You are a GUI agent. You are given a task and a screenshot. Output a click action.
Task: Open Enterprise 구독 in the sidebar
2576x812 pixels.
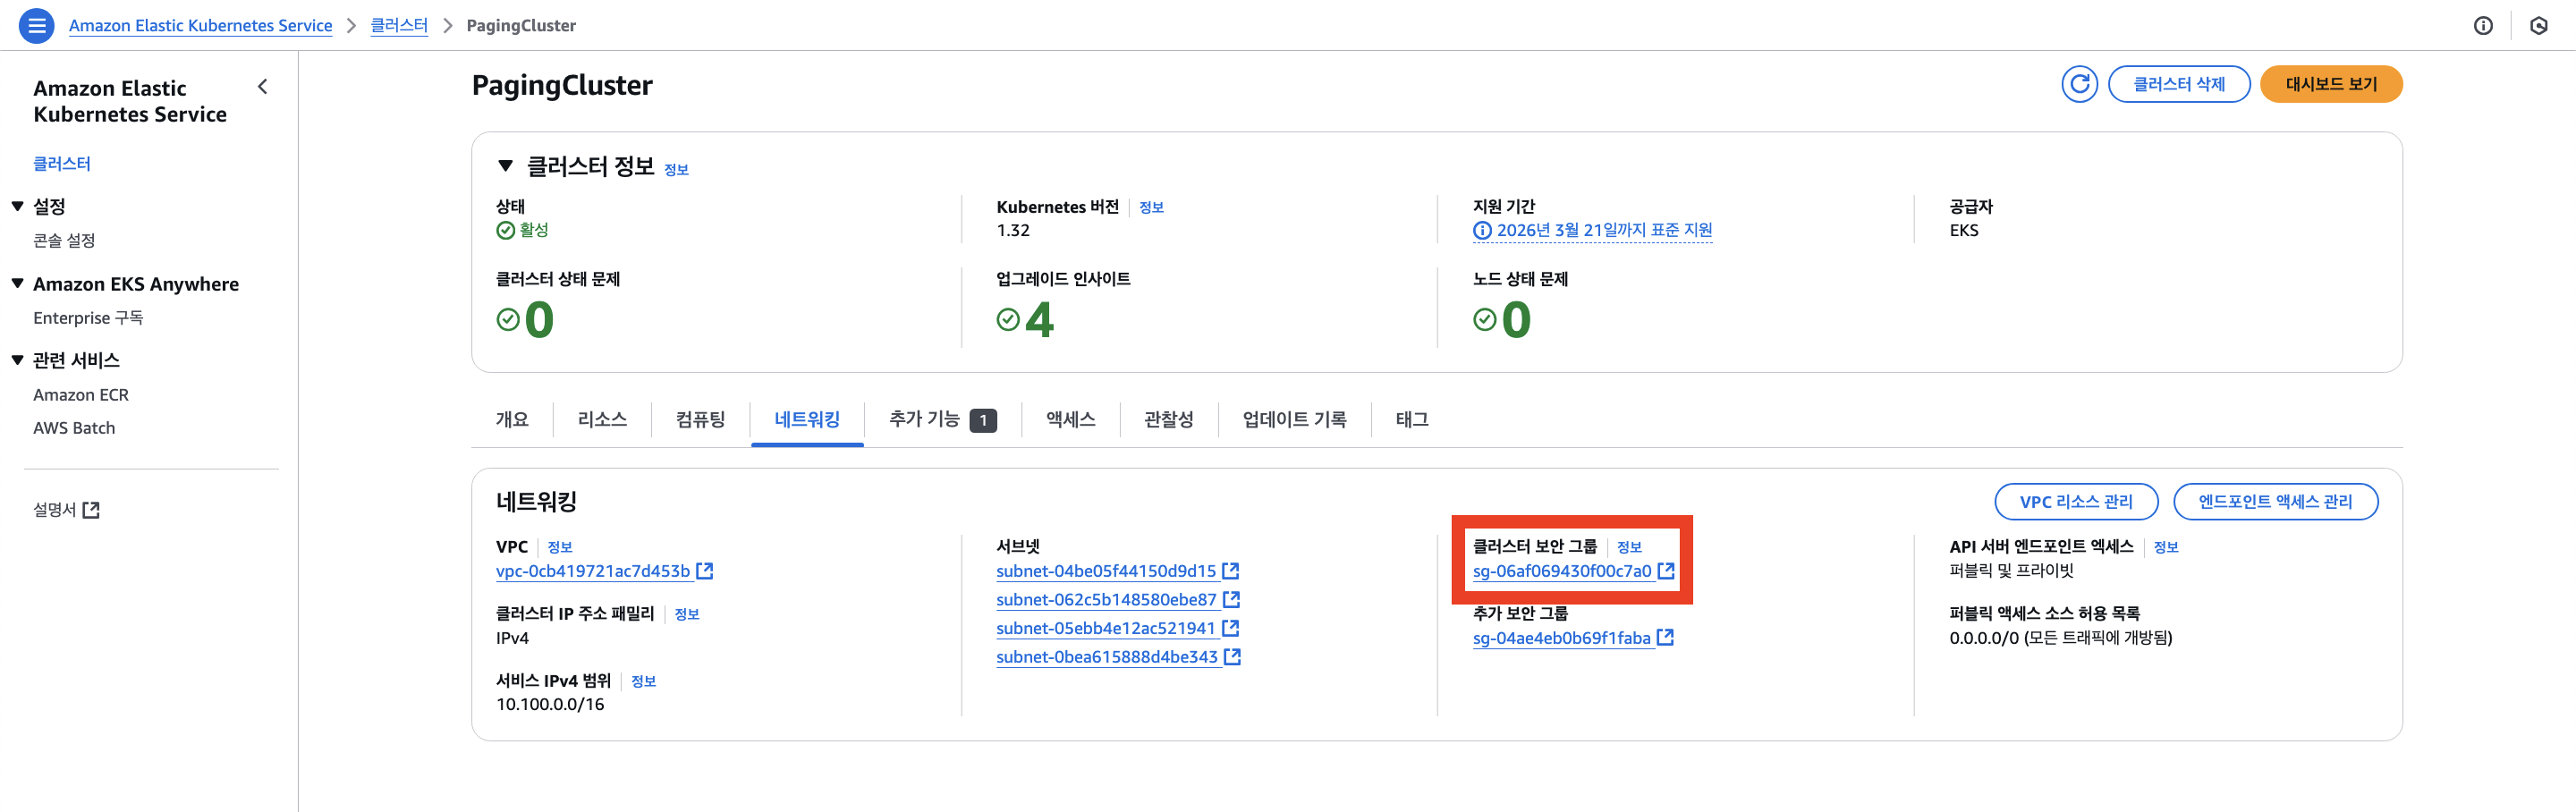pyautogui.click(x=88, y=318)
